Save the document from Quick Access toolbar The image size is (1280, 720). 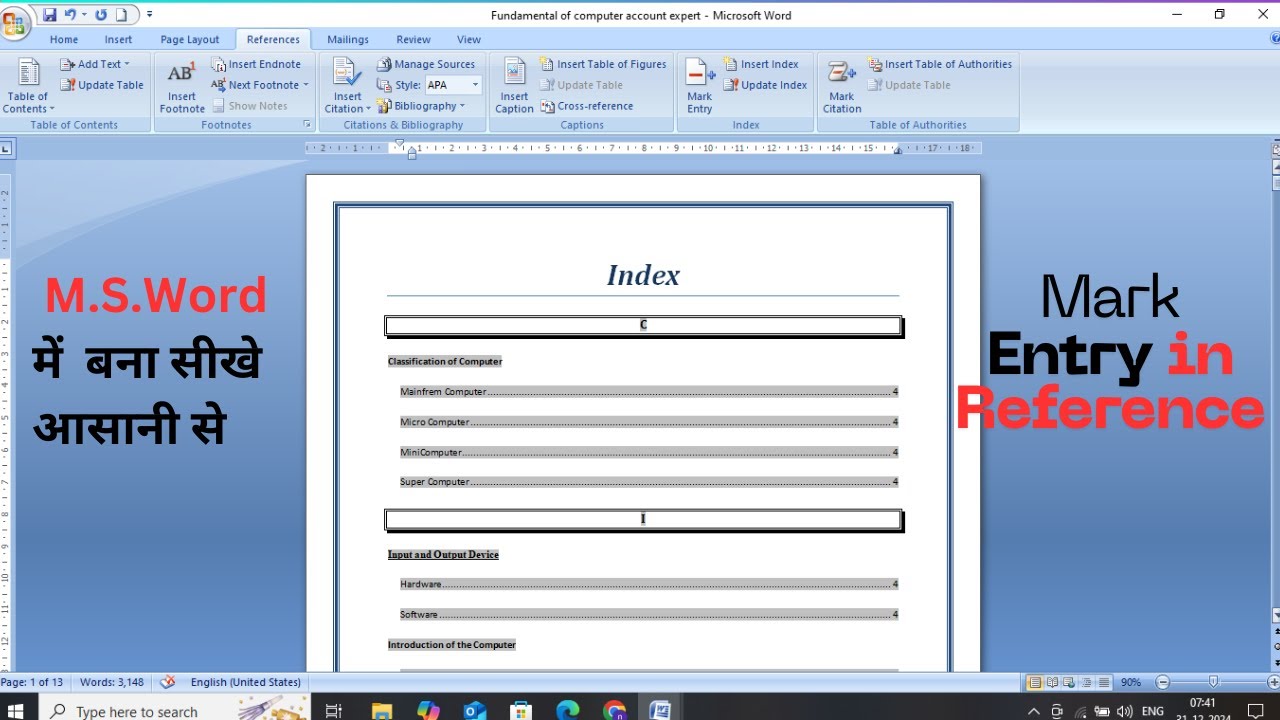49,15
